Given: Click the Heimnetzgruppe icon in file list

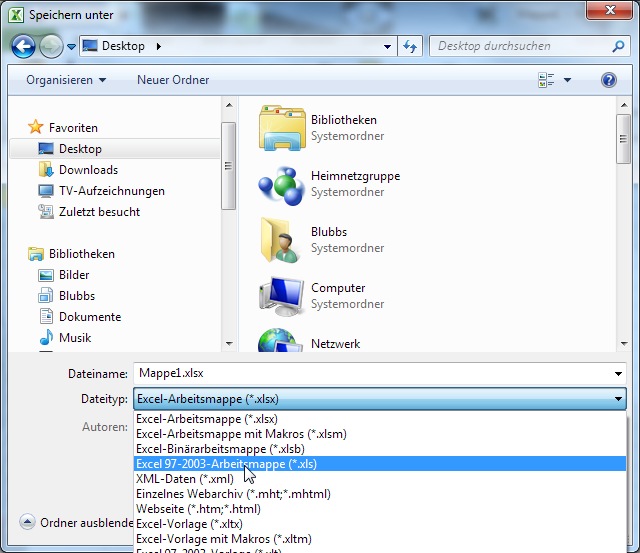Looking at the screenshot, I should pyautogui.click(x=282, y=185).
